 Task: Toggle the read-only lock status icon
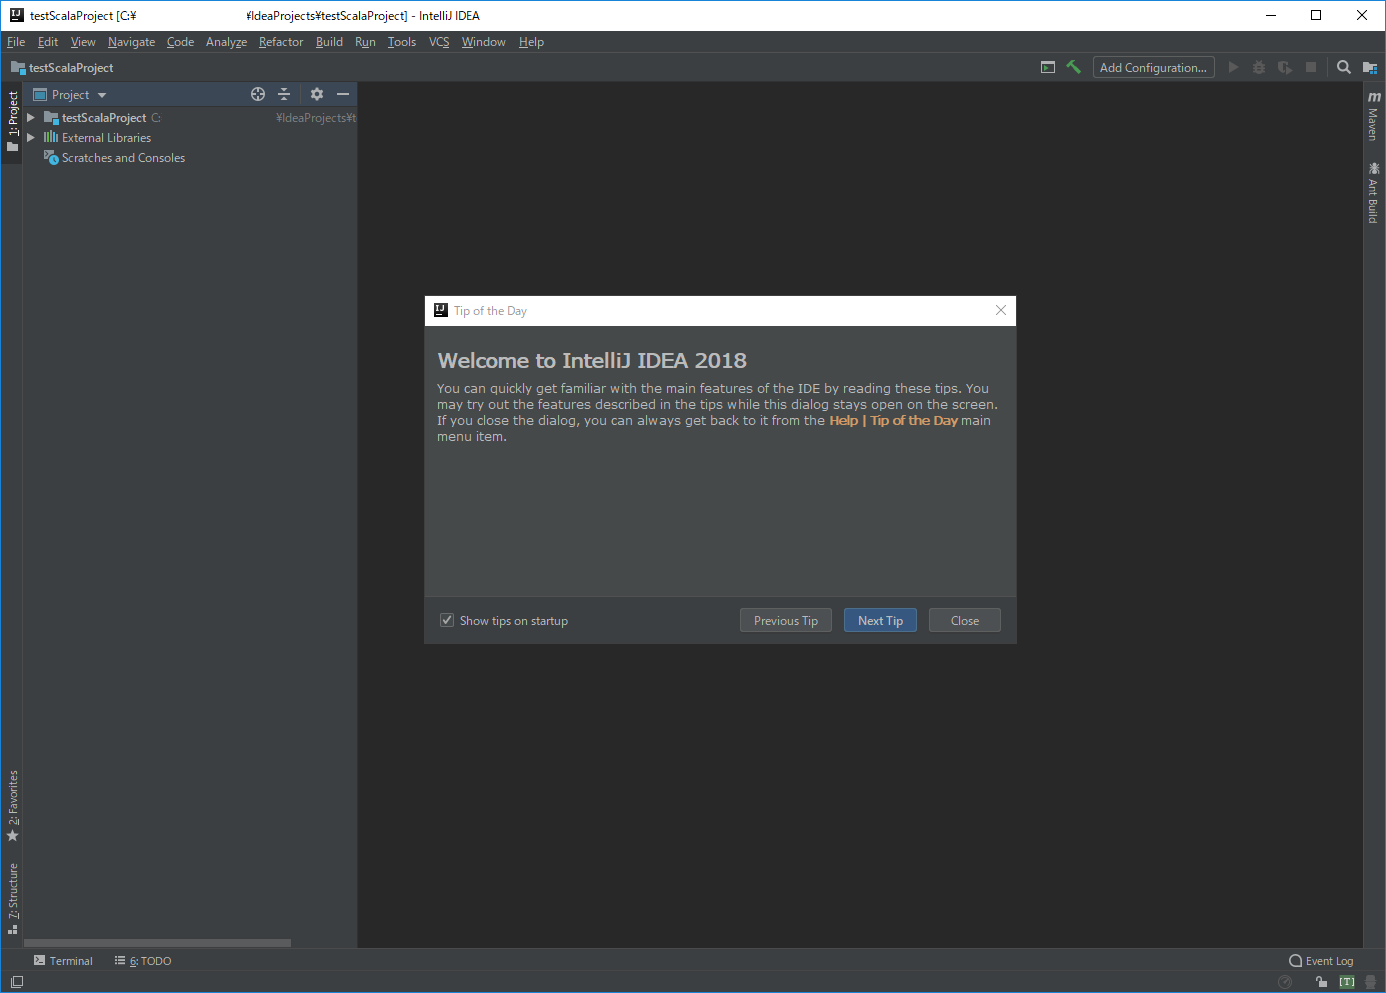[x=1321, y=982]
